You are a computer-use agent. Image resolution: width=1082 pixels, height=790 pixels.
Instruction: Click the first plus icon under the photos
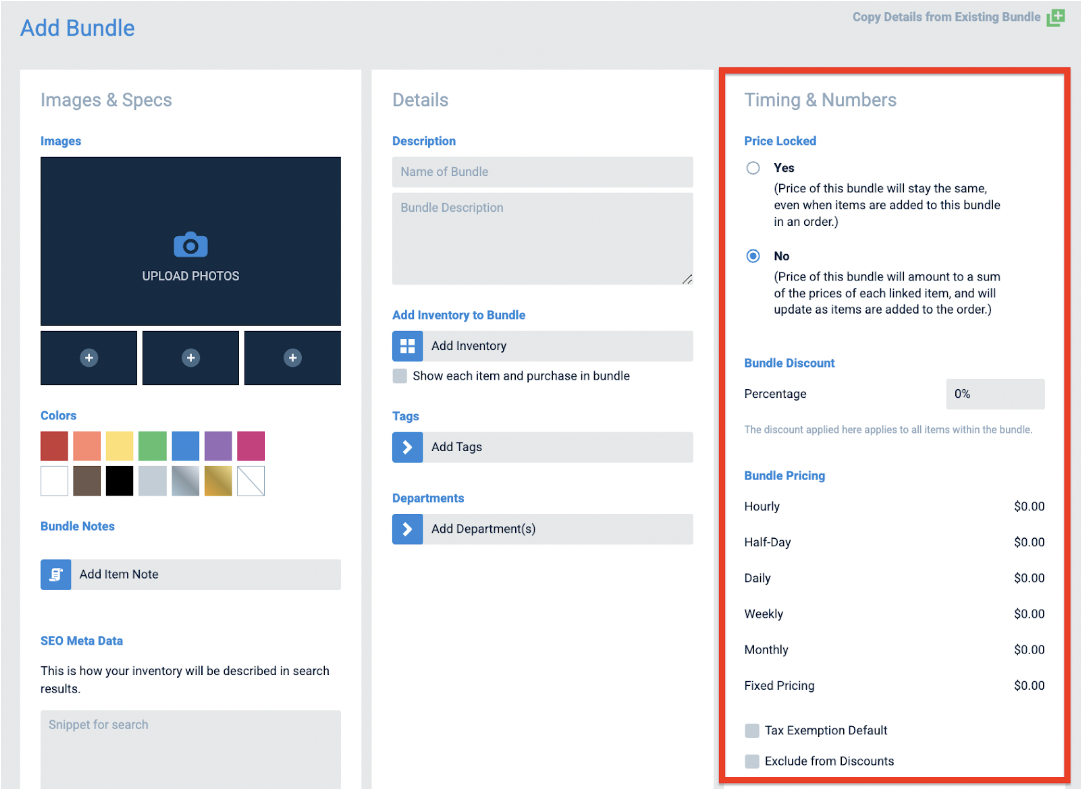click(88, 357)
